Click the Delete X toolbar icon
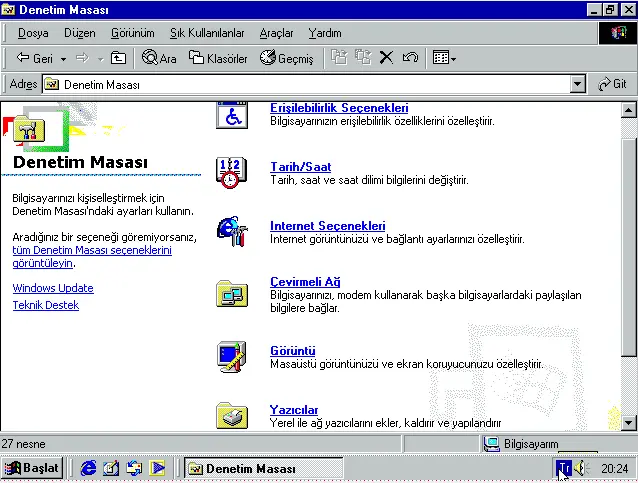 pyautogui.click(x=386, y=58)
